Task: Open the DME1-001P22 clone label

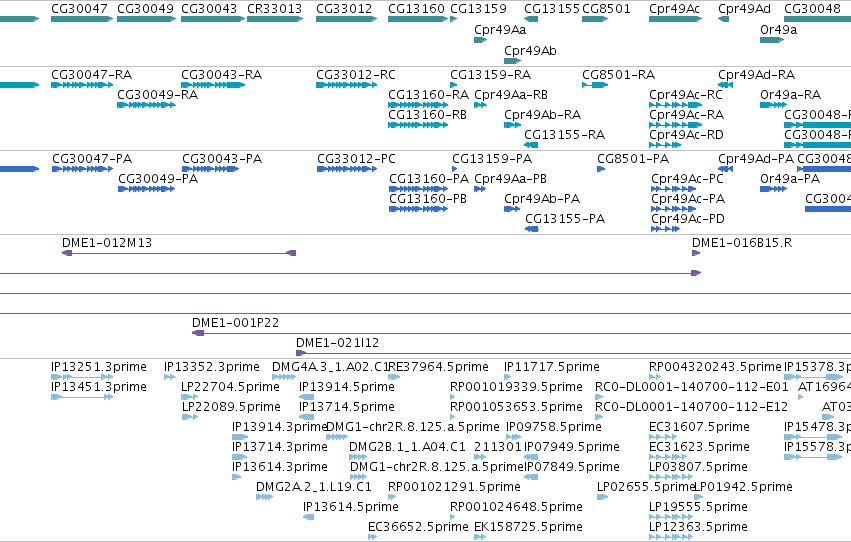Action: (x=236, y=323)
